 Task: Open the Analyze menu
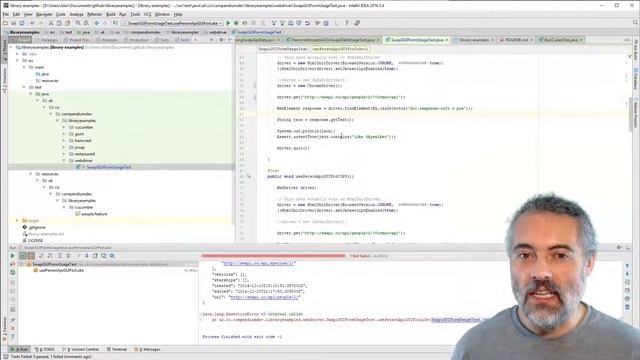click(x=76, y=14)
